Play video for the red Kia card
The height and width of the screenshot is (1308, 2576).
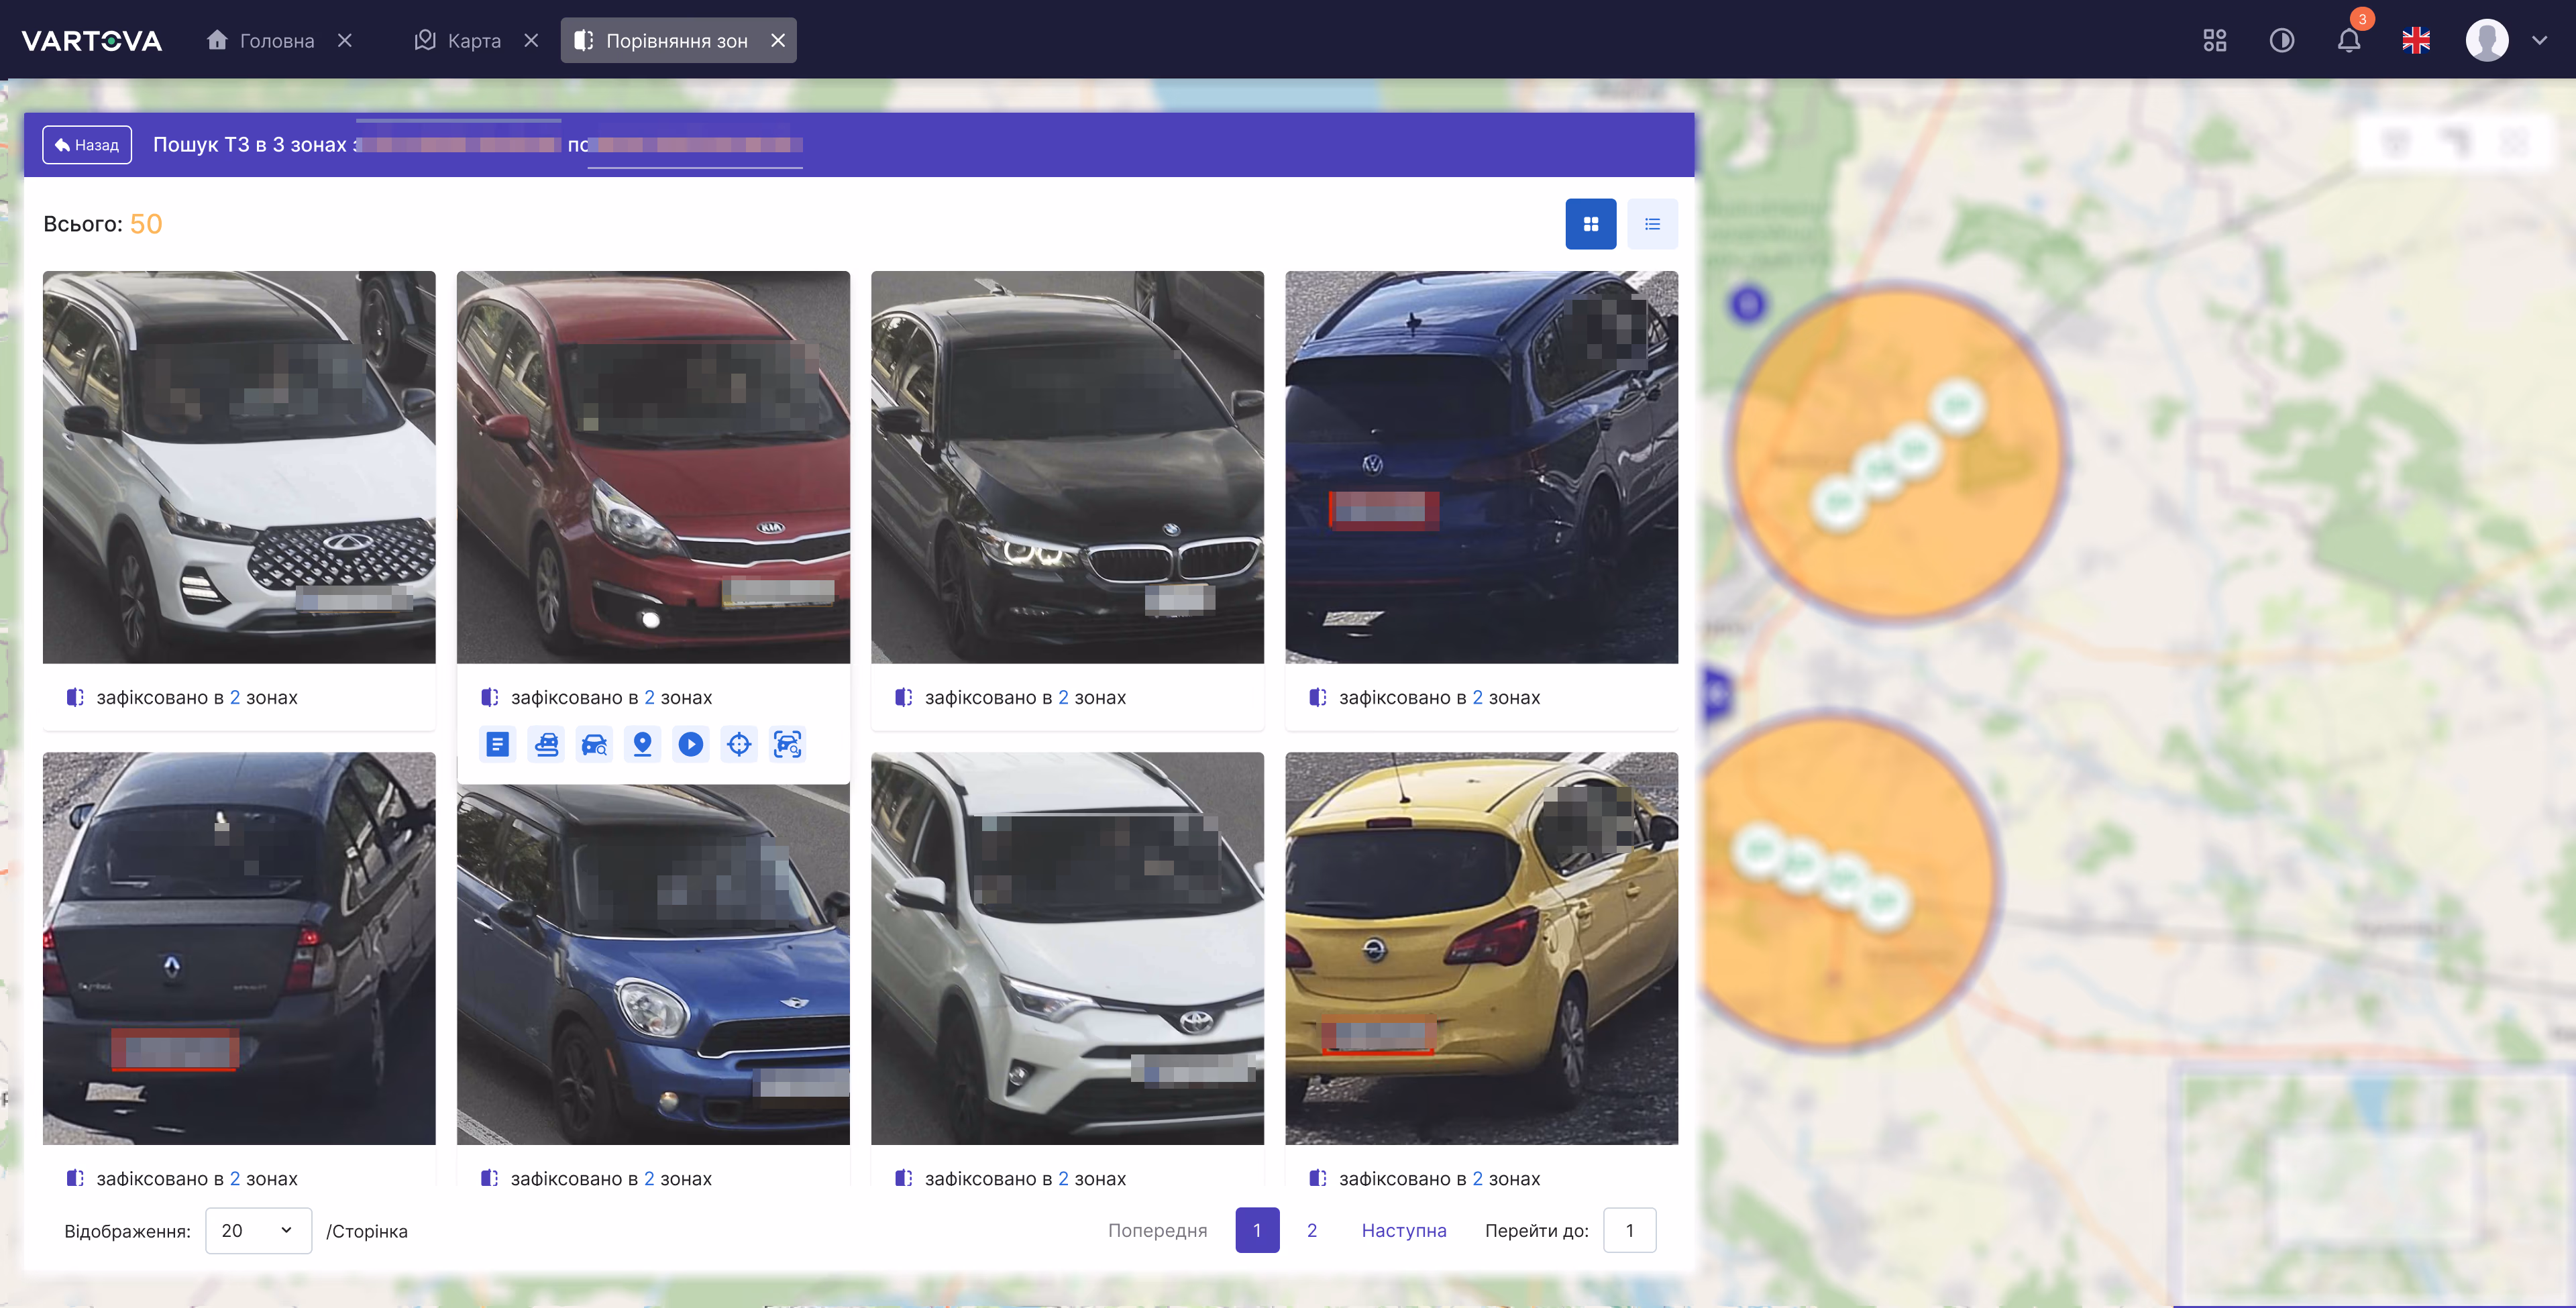point(691,744)
